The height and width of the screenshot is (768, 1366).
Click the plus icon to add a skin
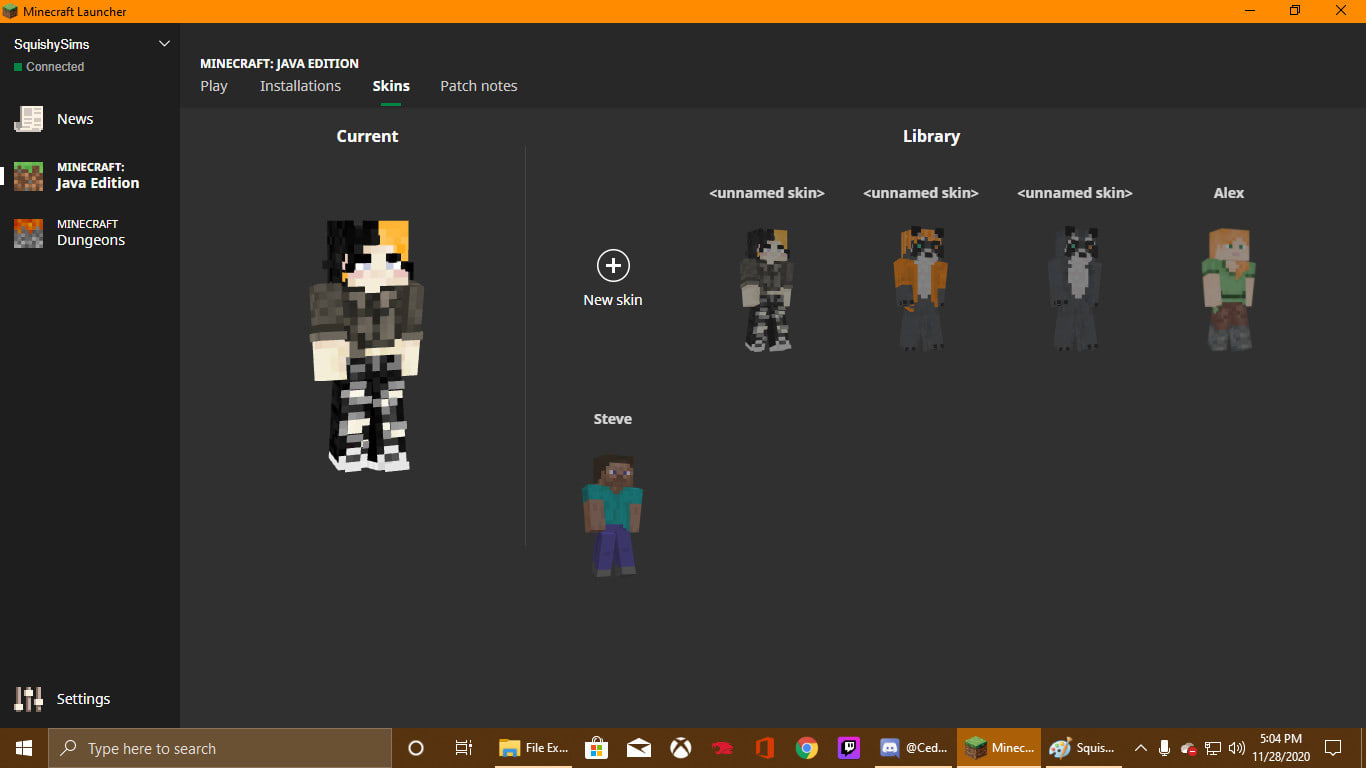(611, 267)
